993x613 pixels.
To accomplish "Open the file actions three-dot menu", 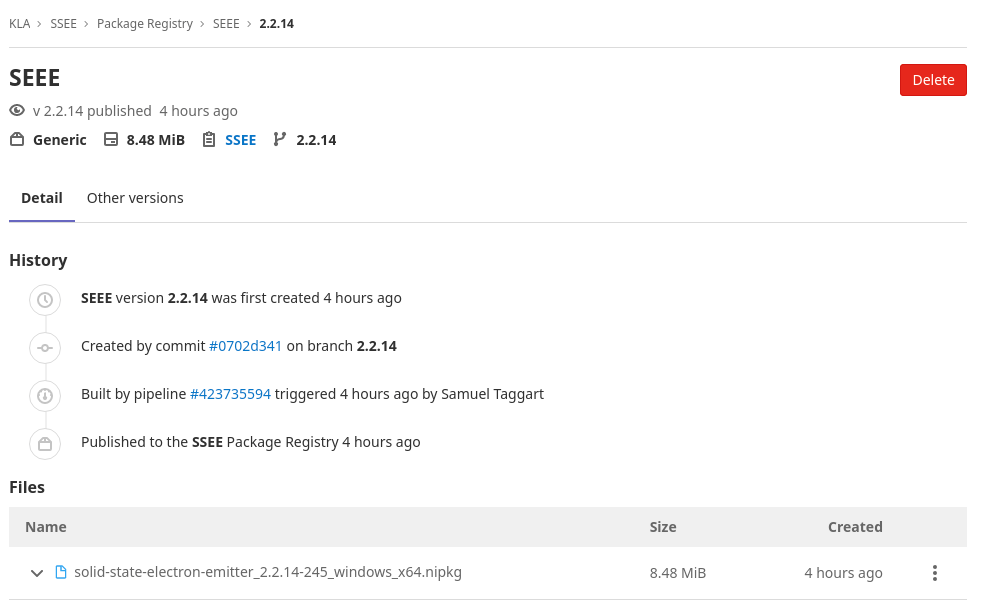I will (x=935, y=573).
